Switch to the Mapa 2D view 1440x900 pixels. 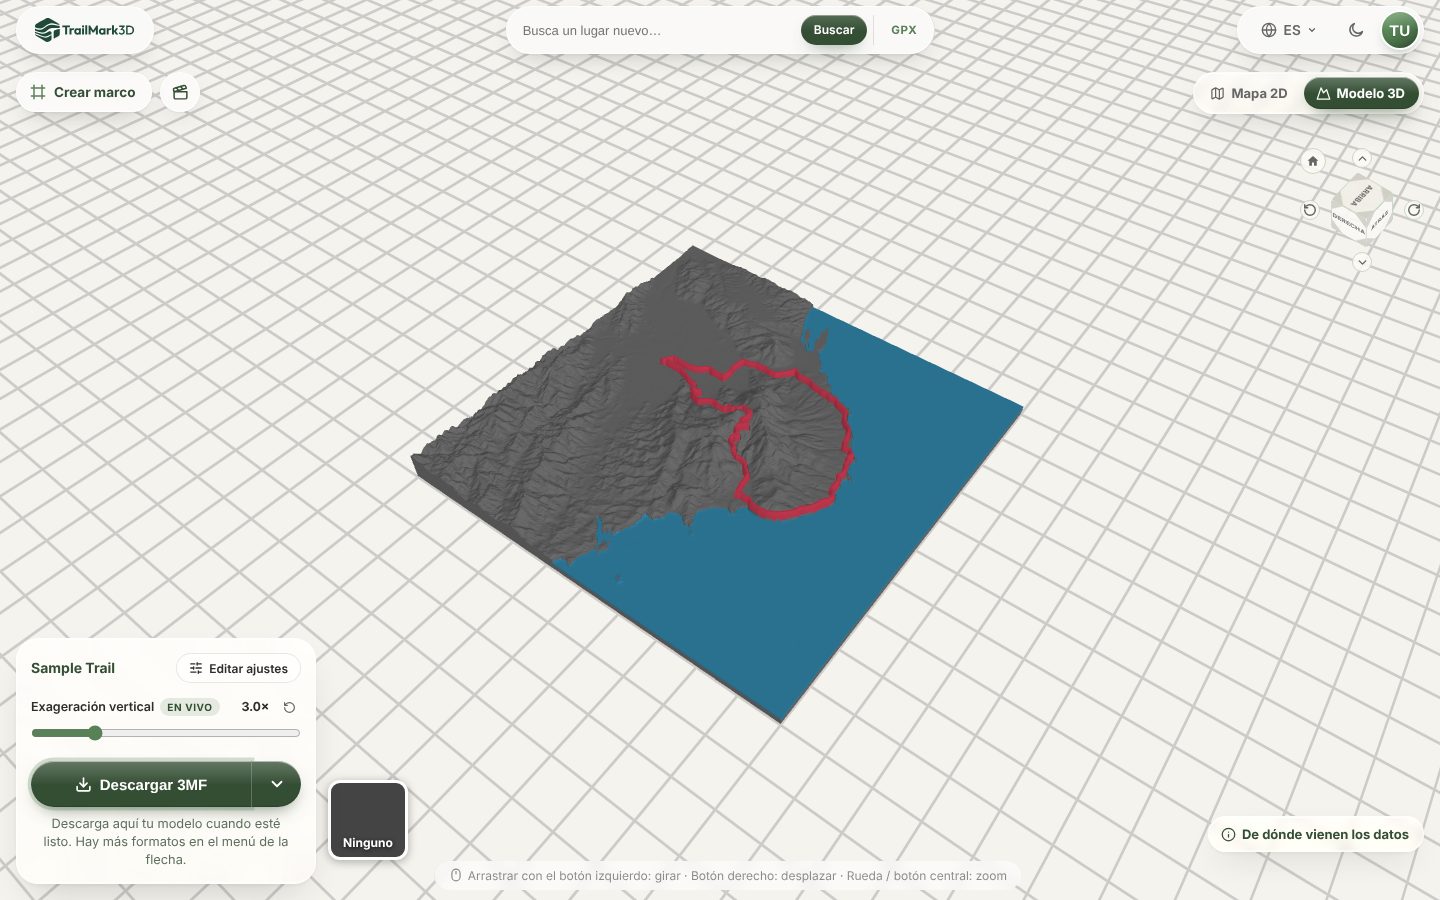coord(1249,93)
